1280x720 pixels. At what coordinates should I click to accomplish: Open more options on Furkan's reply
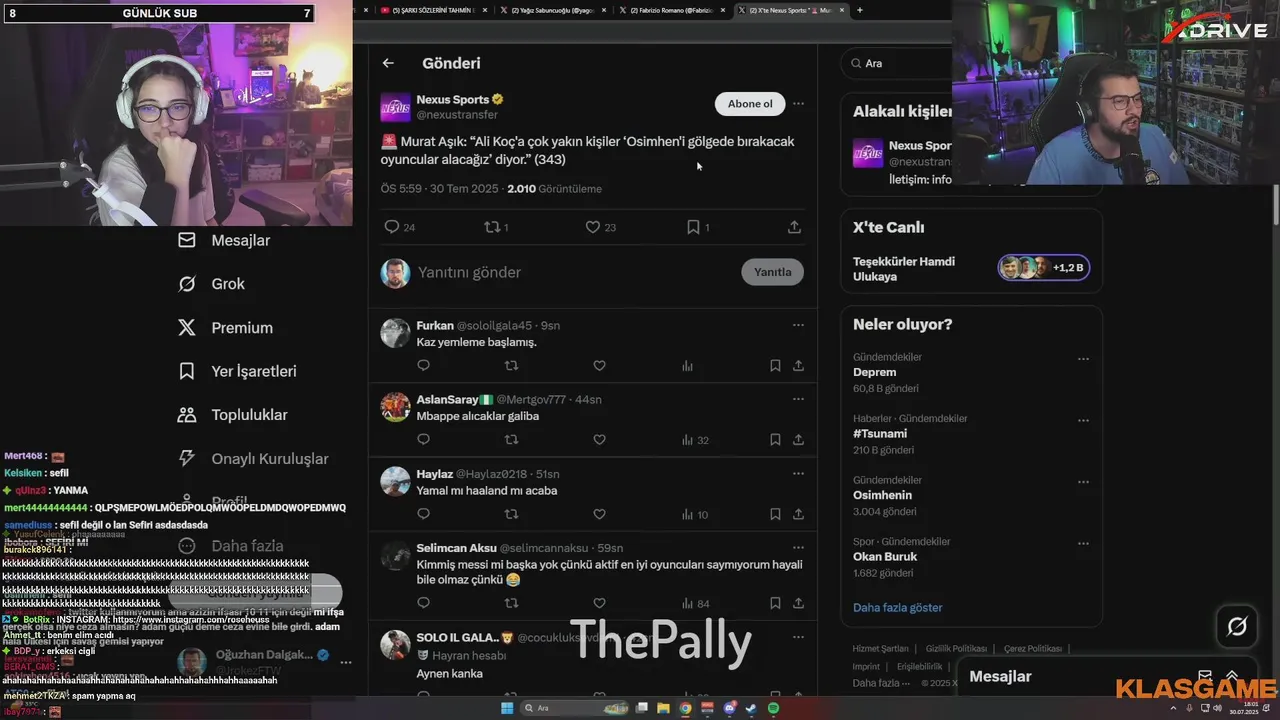pyautogui.click(x=798, y=325)
